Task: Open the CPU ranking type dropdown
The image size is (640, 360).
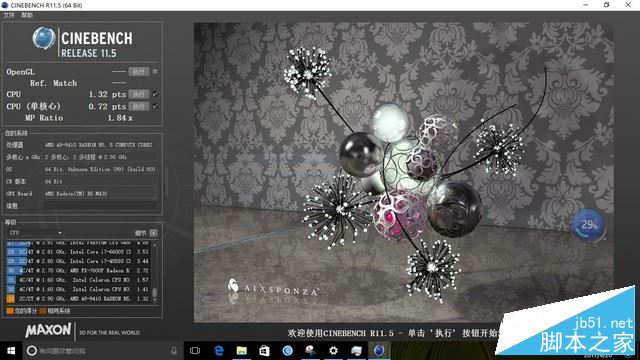Action: click(x=36, y=233)
